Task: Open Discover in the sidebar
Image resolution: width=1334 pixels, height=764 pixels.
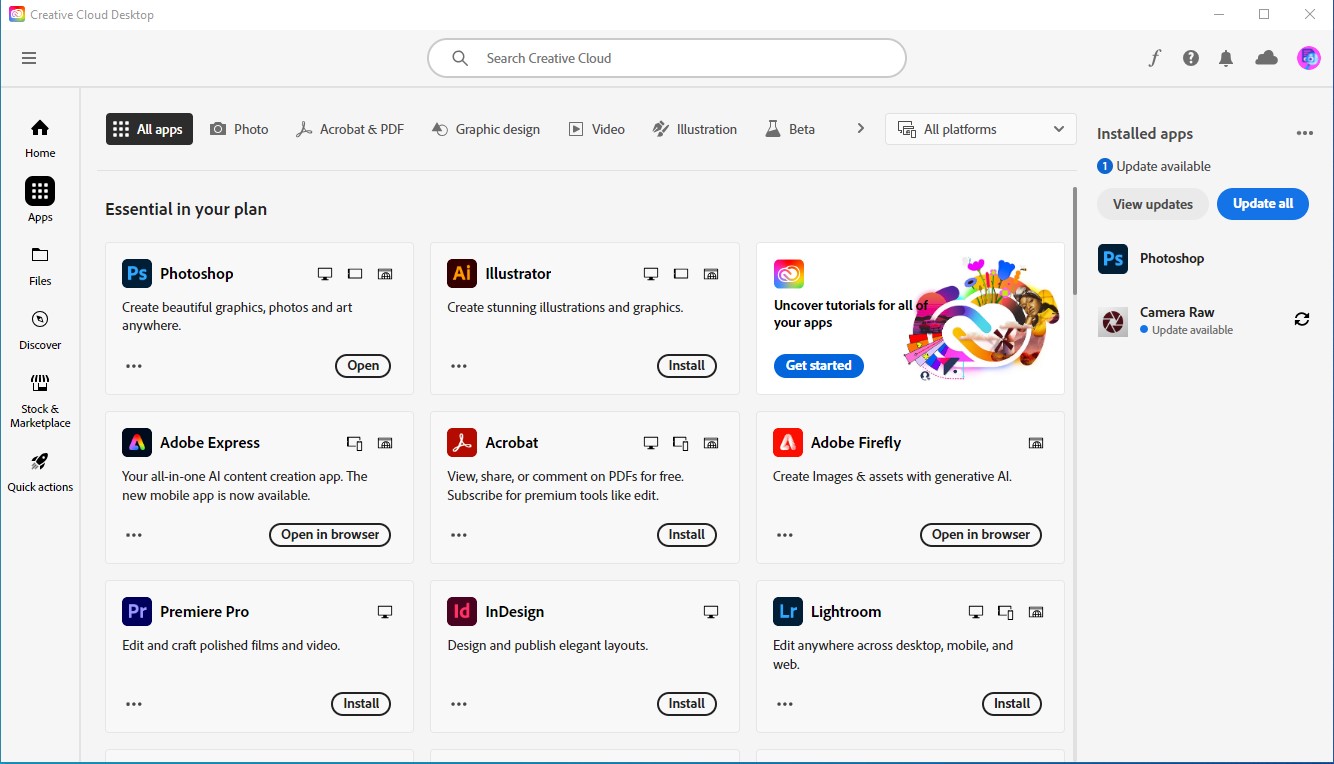Action: (x=40, y=330)
